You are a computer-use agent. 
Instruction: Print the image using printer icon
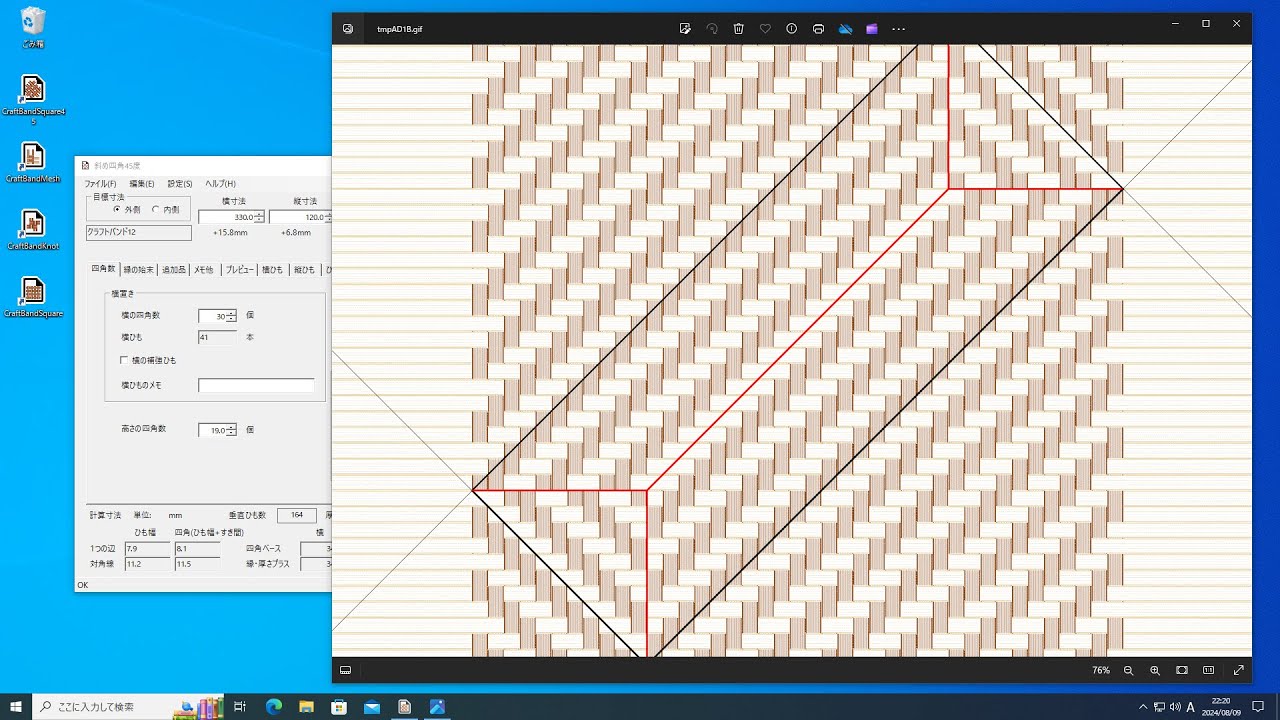(x=818, y=29)
